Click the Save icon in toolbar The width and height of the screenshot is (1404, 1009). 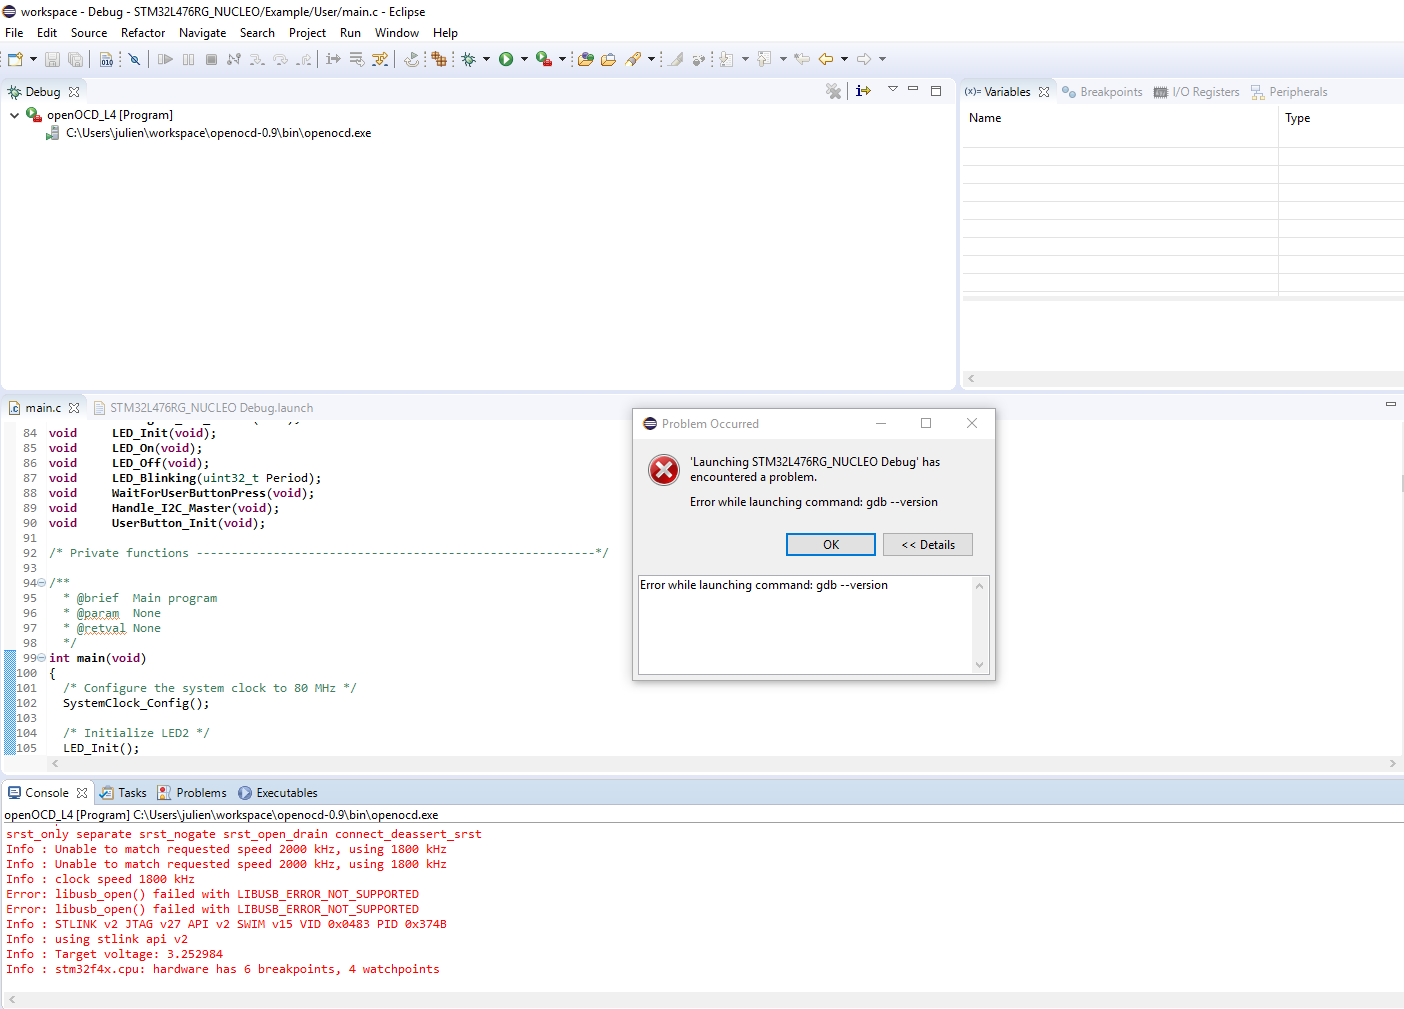pos(53,59)
